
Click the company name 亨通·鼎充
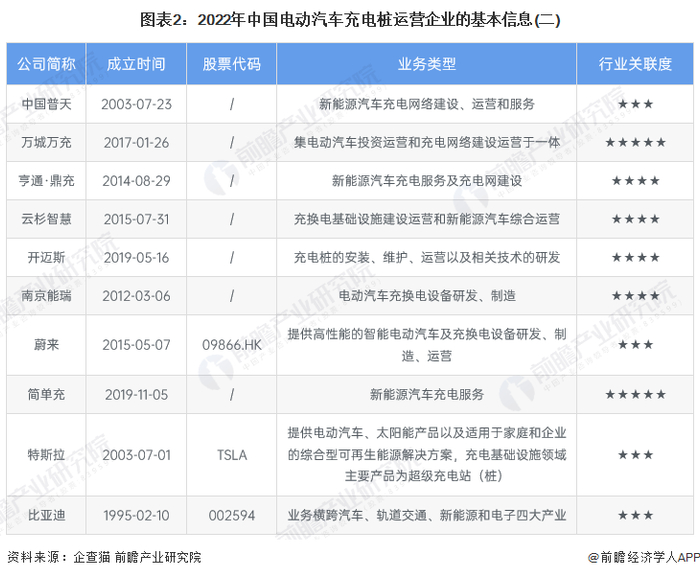(46, 181)
